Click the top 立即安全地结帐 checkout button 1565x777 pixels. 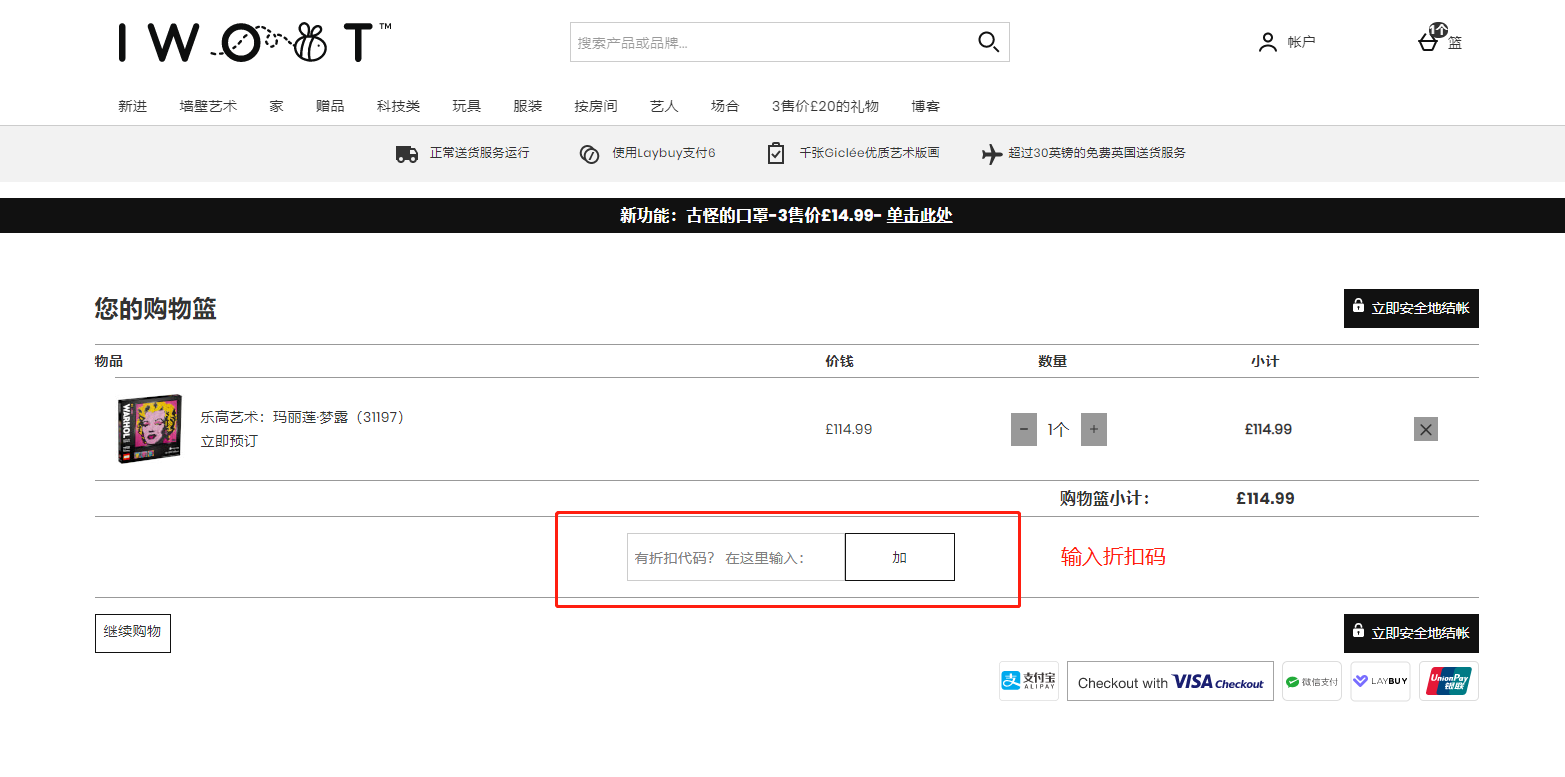click(1410, 308)
